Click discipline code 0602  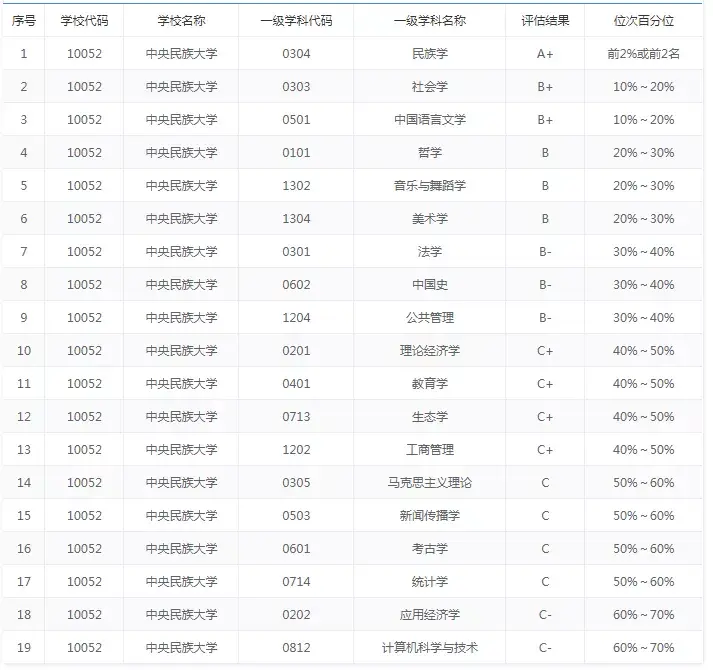click(x=296, y=285)
